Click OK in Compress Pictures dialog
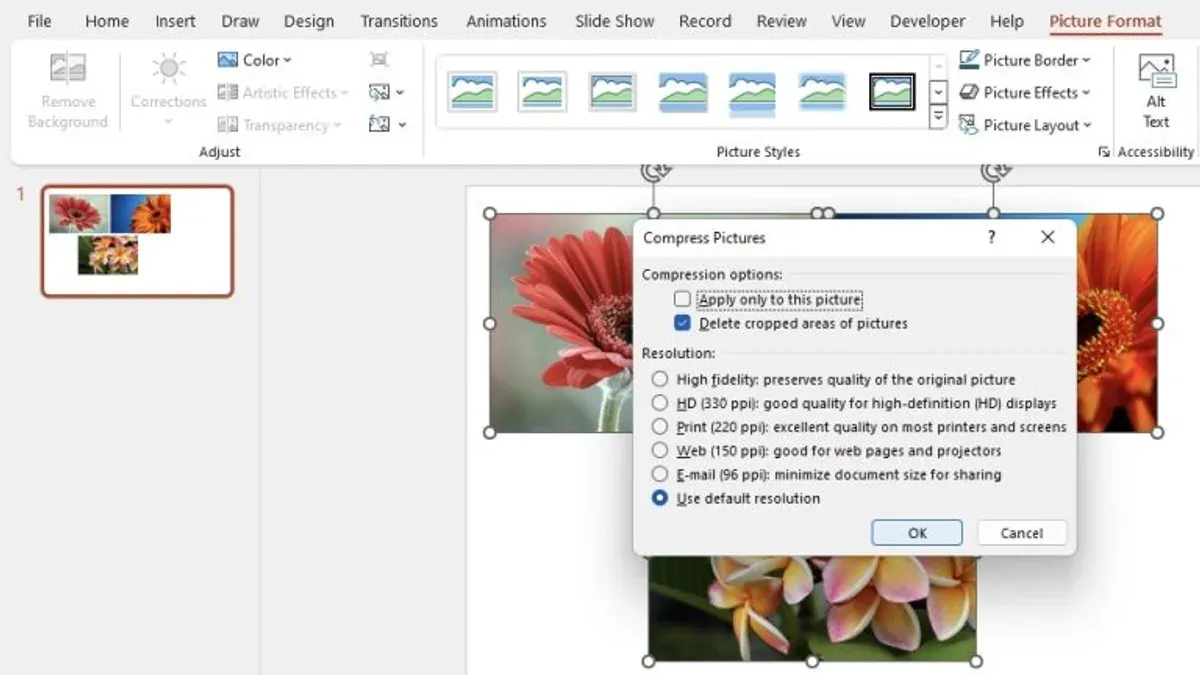Image resolution: width=1200 pixels, height=675 pixels. point(917,533)
